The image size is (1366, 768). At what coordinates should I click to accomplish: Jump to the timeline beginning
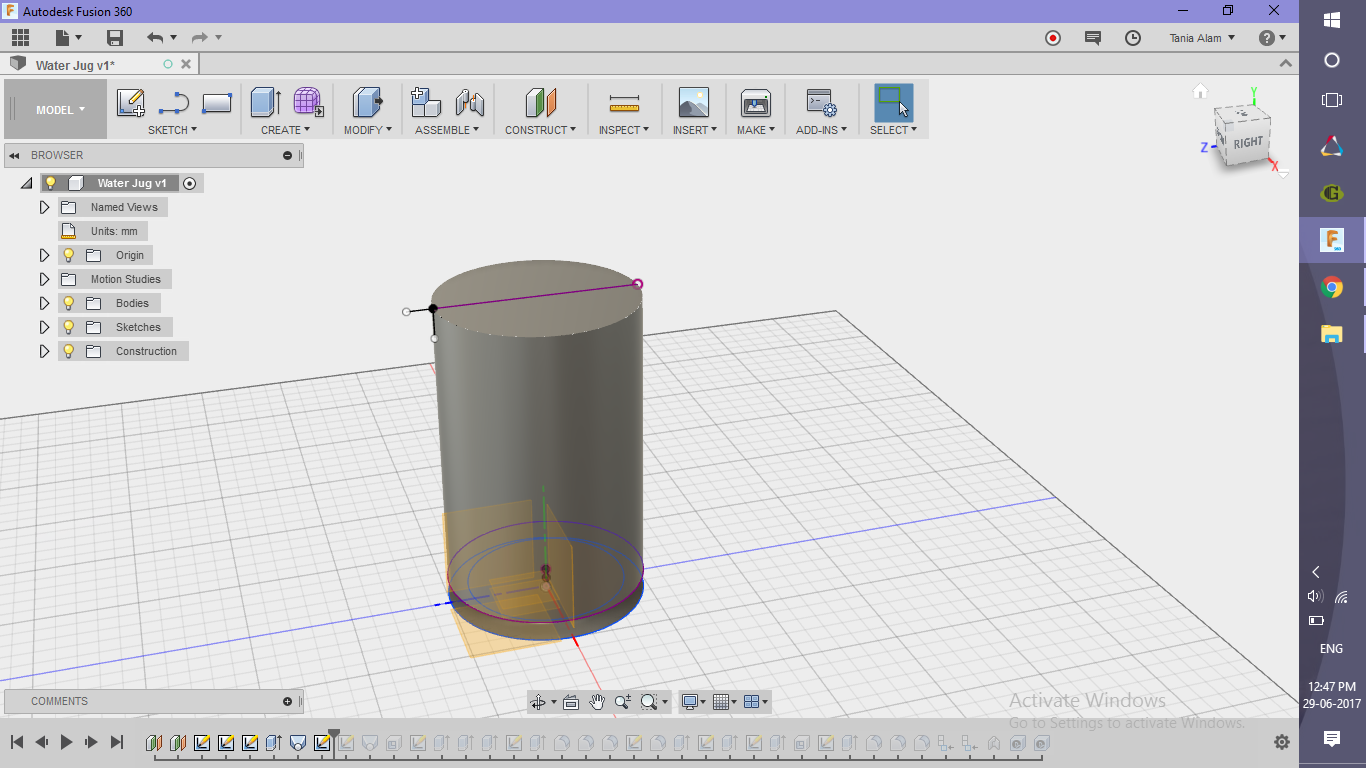tap(17, 742)
